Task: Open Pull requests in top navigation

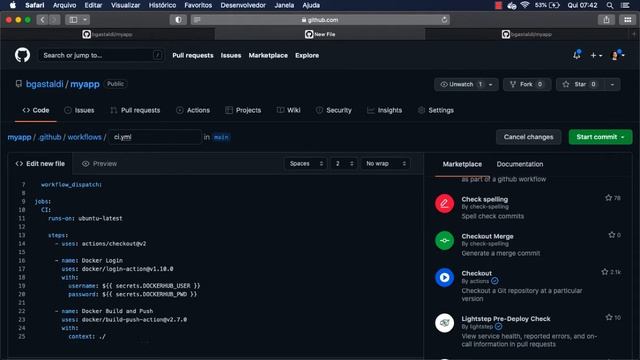Action: click(193, 56)
